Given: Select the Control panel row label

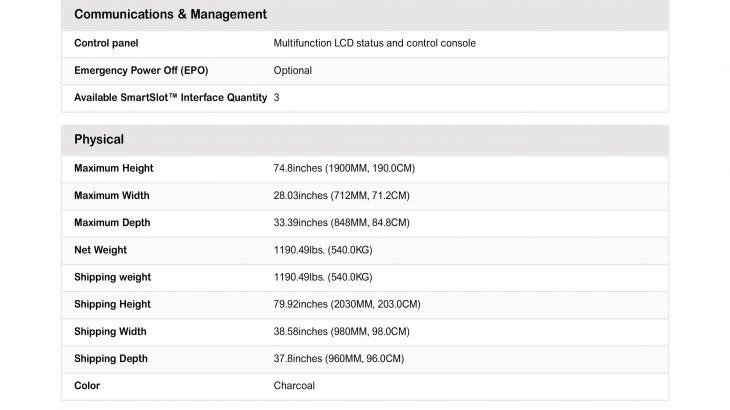Looking at the screenshot, I should point(106,43).
